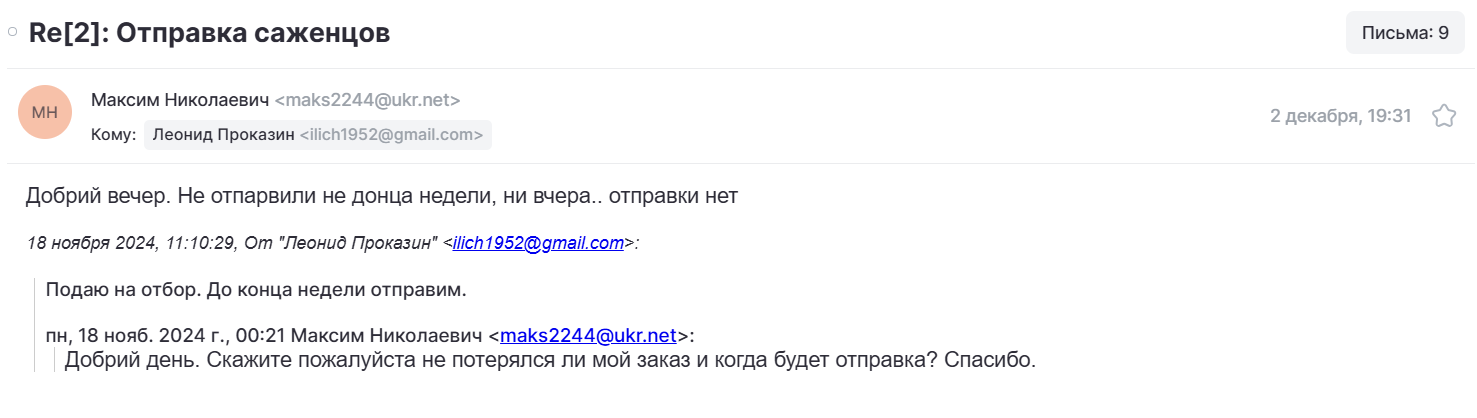Image resolution: width=1477 pixels, height=418 pixels.
Task: Open the МН sender avatar
Action: click(45, 113)
